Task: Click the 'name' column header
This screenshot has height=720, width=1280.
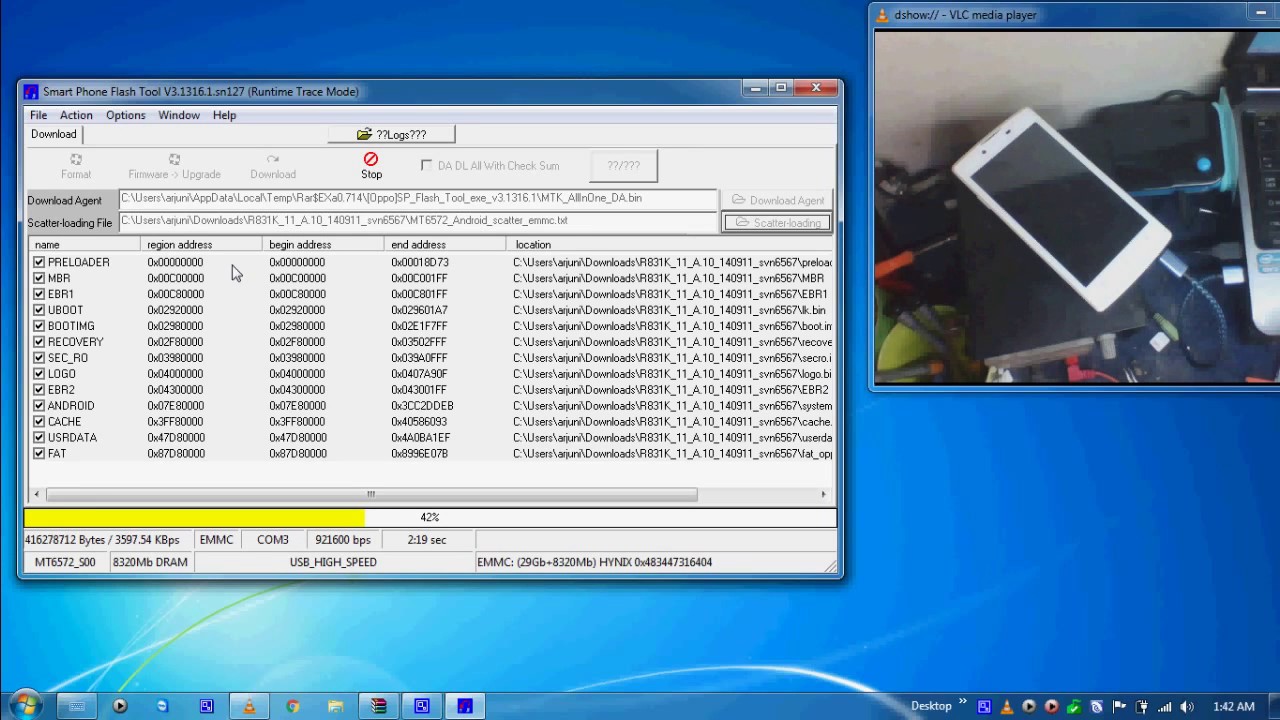Action: click(86, 244)
